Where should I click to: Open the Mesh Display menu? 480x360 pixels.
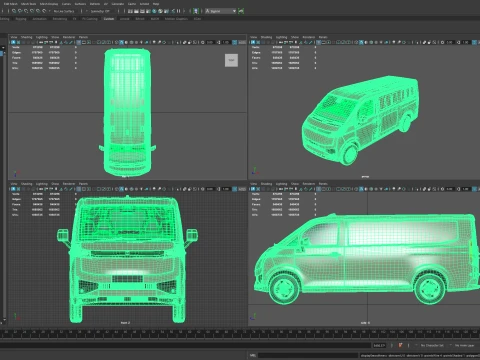point(49,4)
